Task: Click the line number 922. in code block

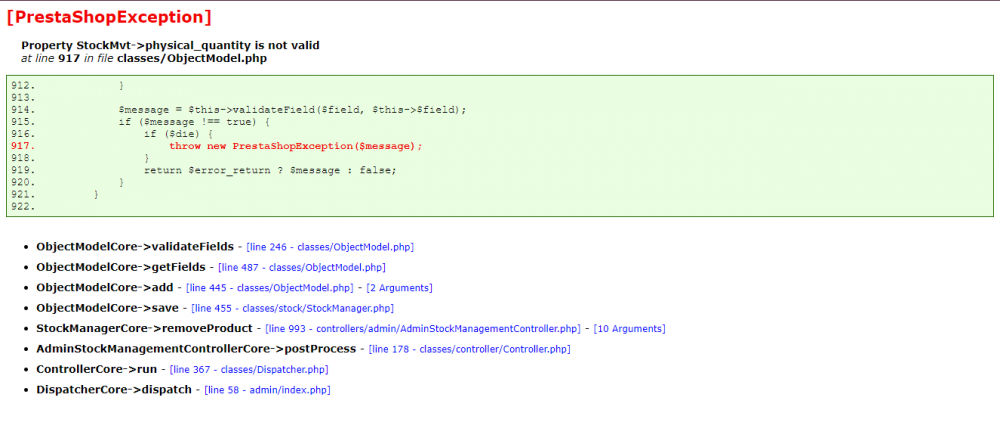Action: pos(24,207)
